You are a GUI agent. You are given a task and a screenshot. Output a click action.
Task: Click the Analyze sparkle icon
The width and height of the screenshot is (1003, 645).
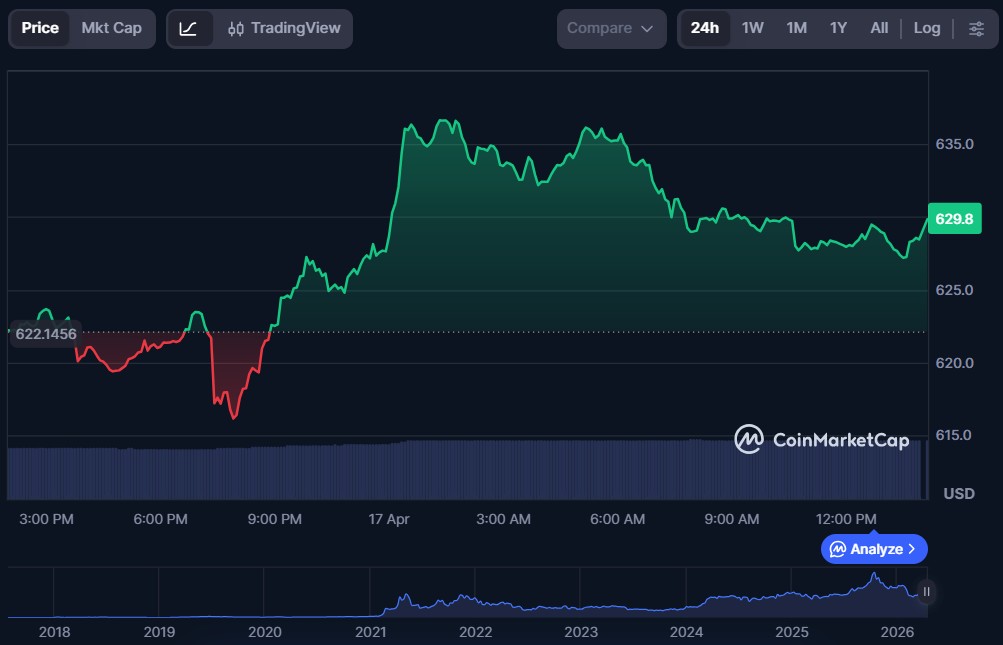pyautogui.click(x=837, y=549)
